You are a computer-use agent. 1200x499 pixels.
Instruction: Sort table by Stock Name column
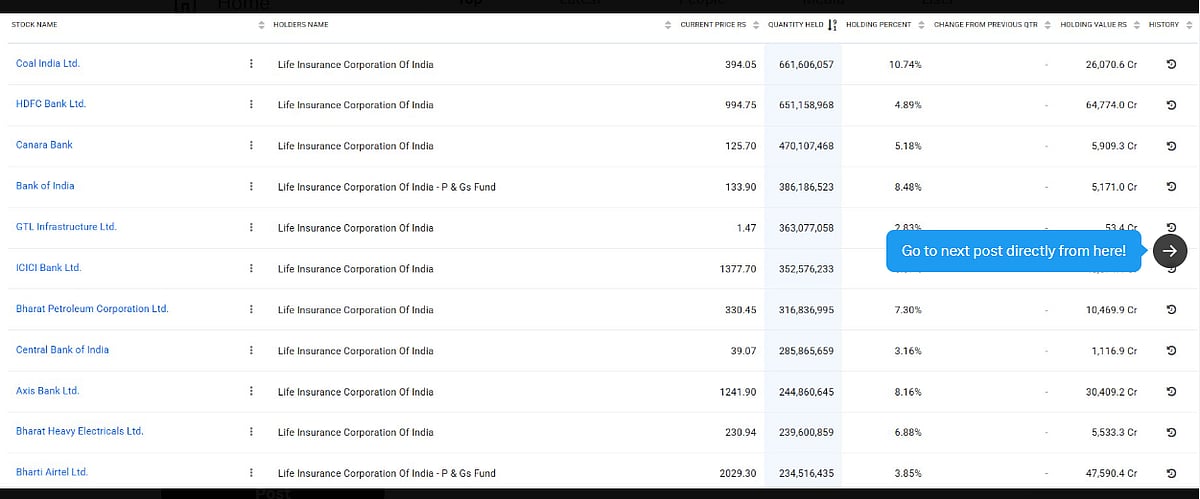point(34,24)
